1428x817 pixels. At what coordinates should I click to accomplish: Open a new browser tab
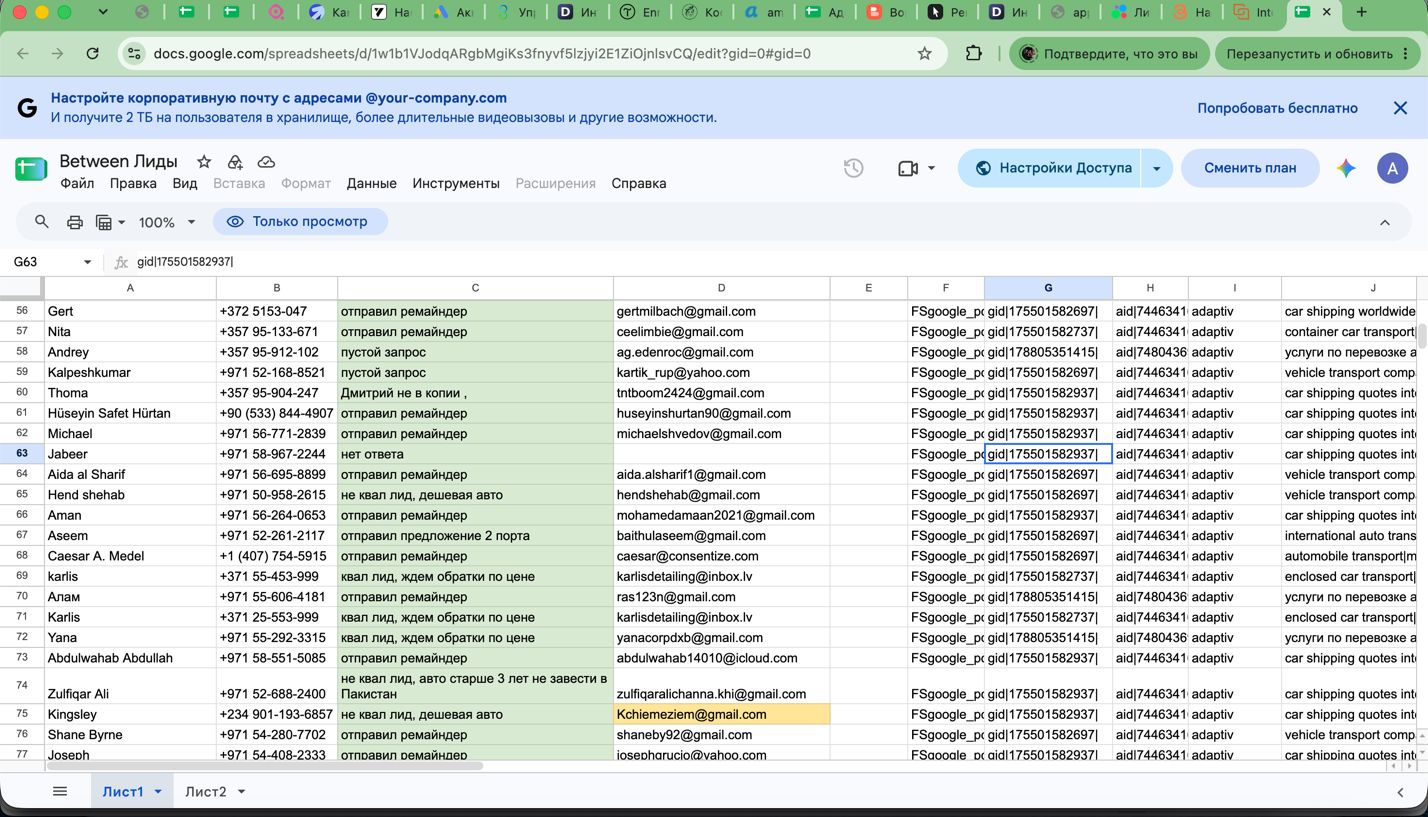1361,13
